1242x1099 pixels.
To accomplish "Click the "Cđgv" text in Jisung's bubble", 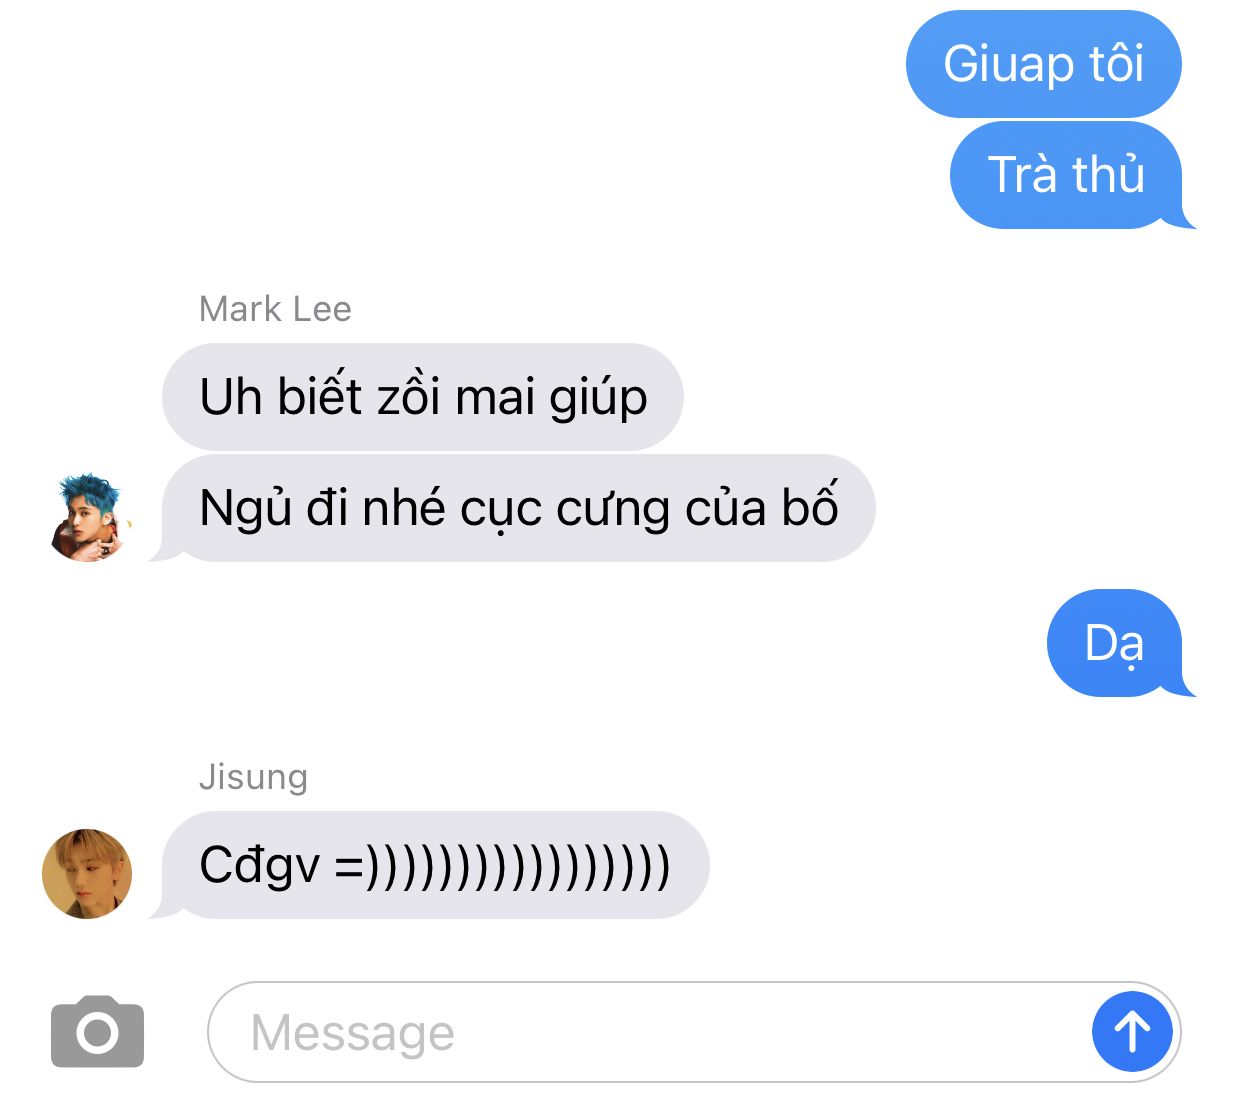I will pos(260,866).
